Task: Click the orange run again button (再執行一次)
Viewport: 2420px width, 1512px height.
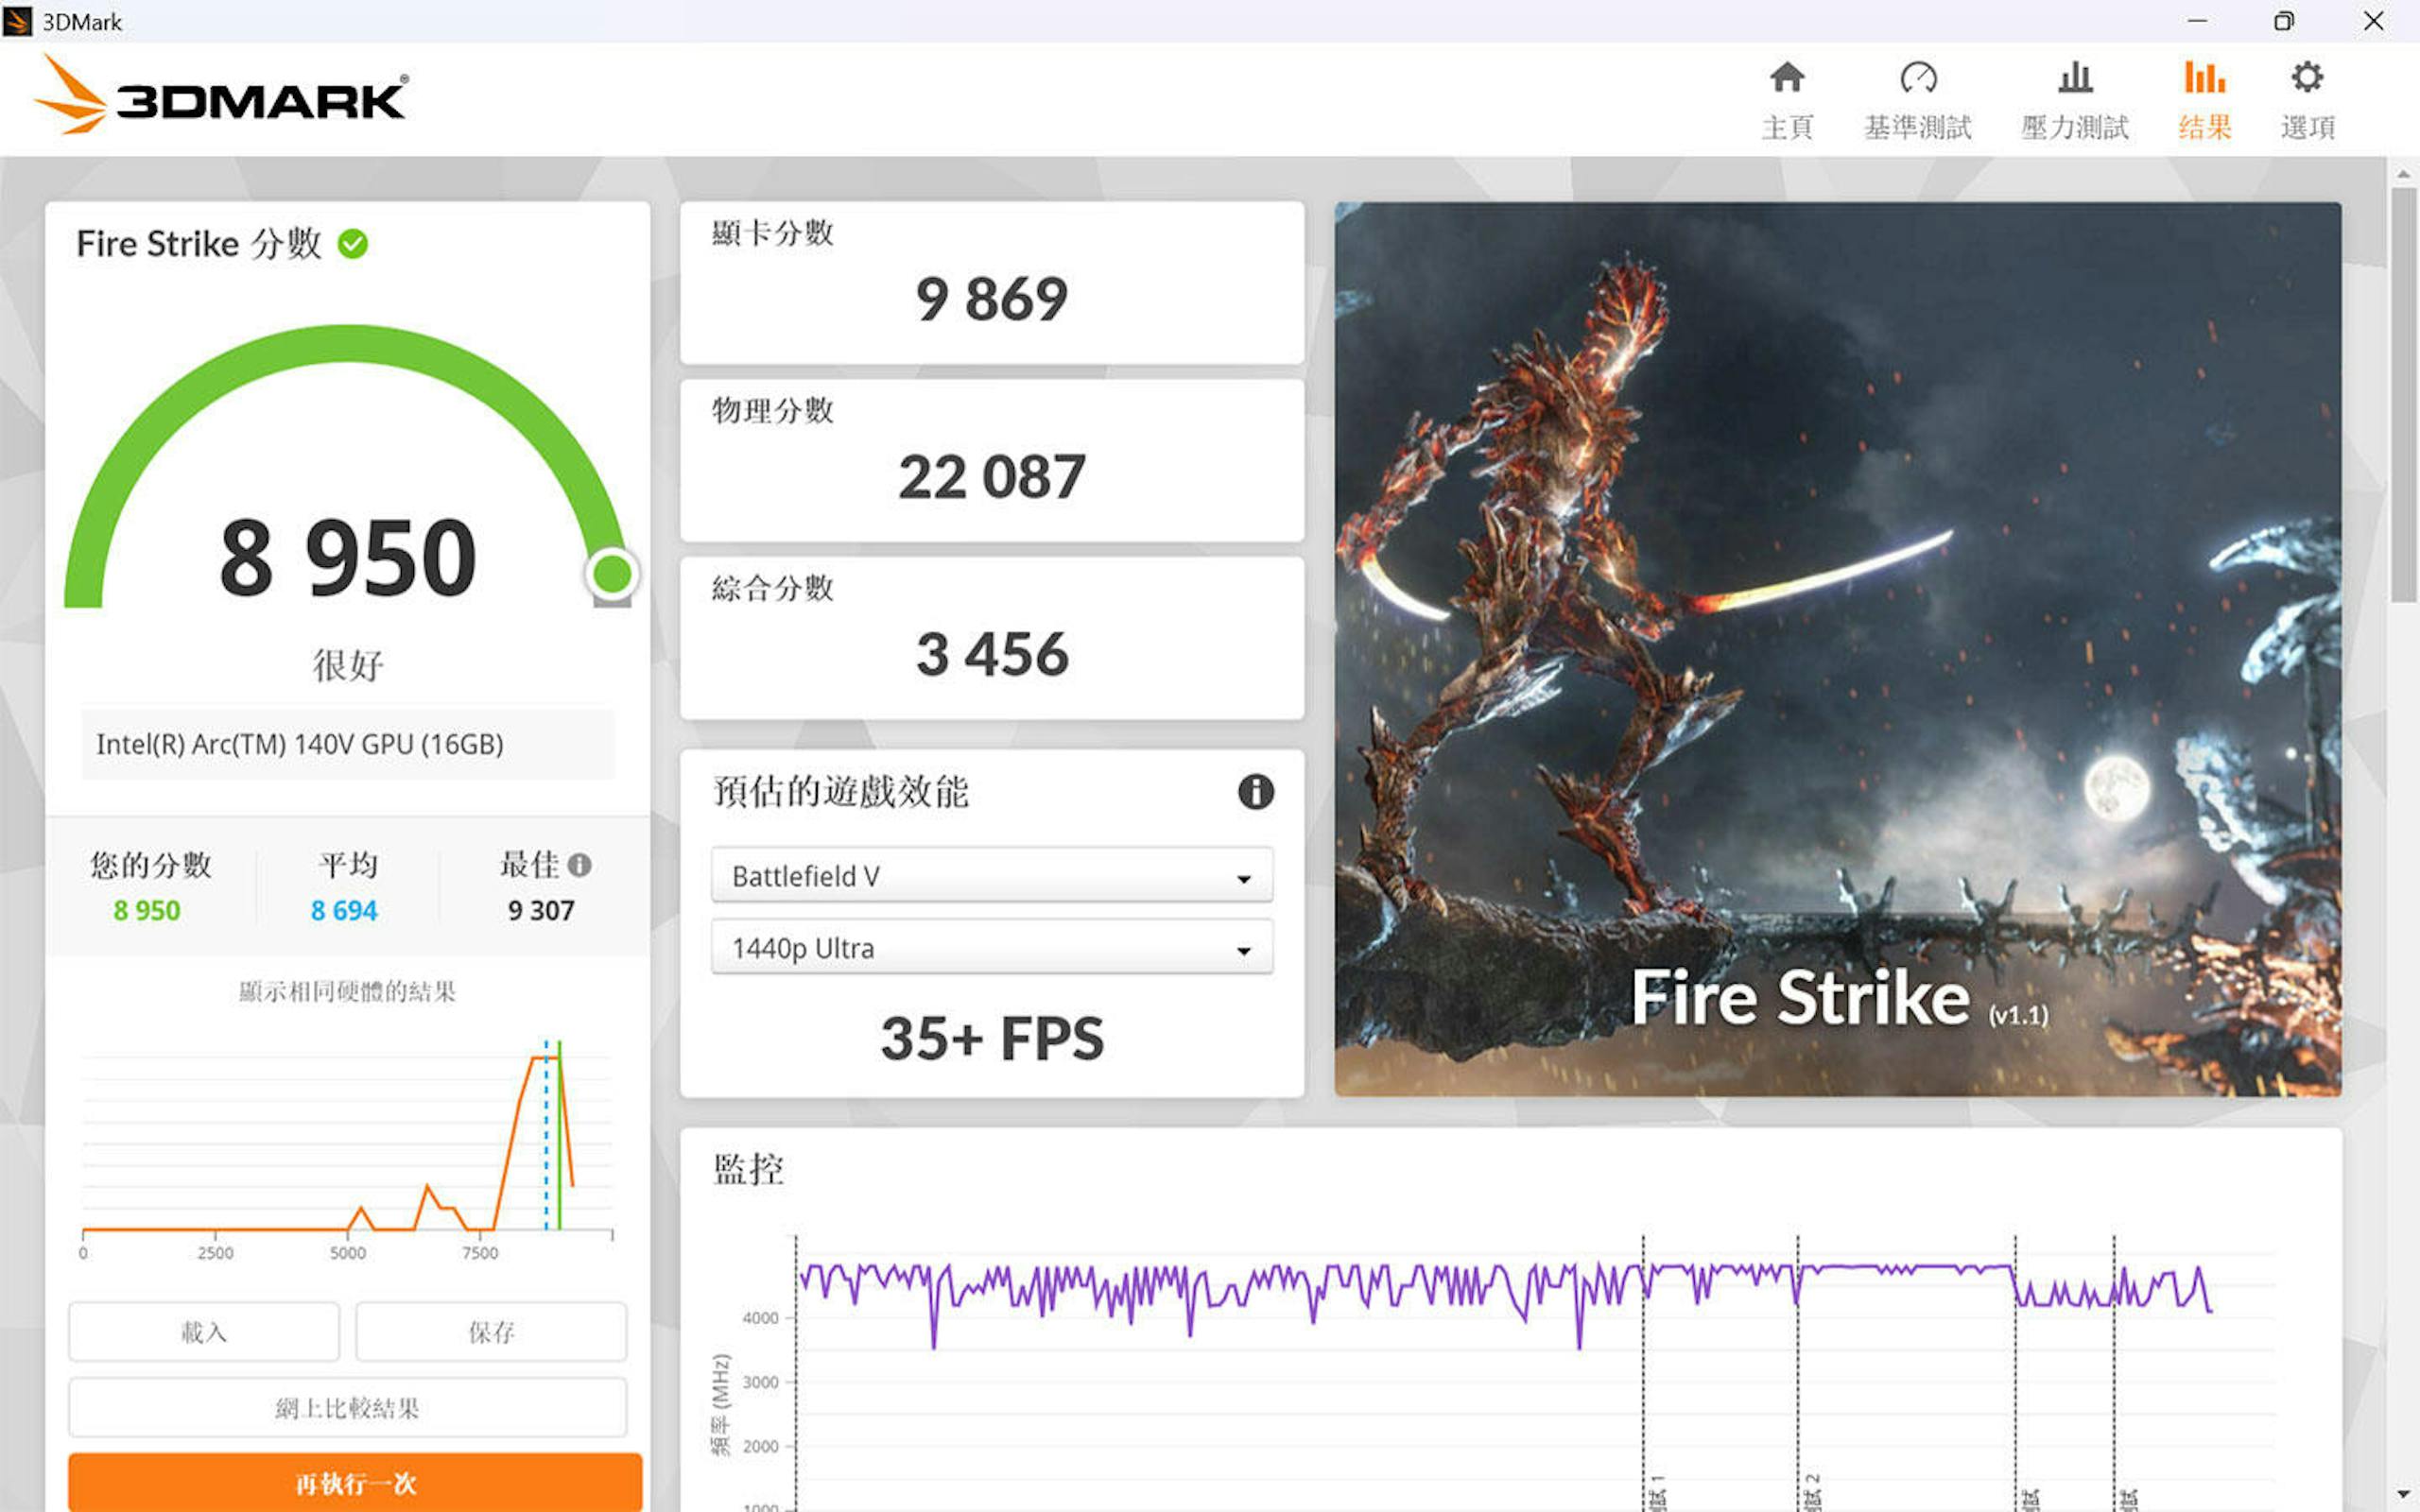Action: click(x=355, y=1483)
